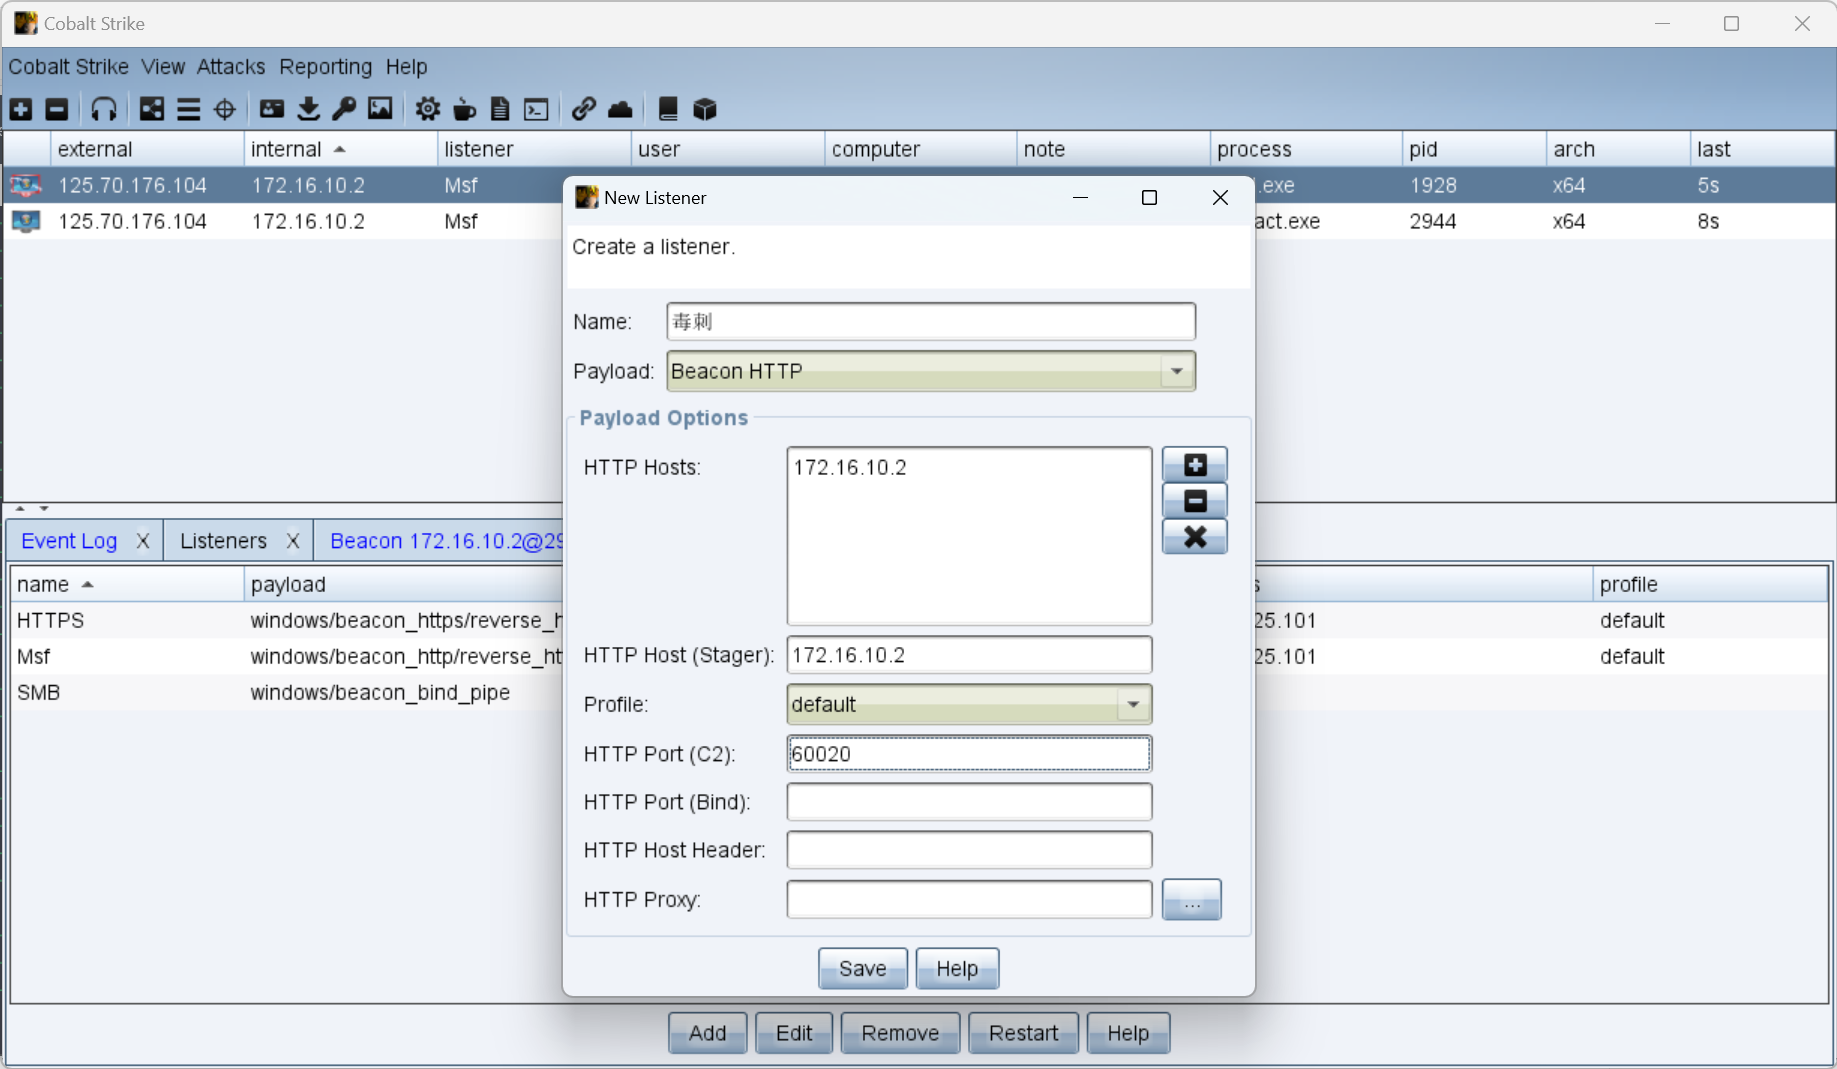Open downloaded files arrow icon
This screenshot has height=1069, width=1837.
click(x=309, y=109)
